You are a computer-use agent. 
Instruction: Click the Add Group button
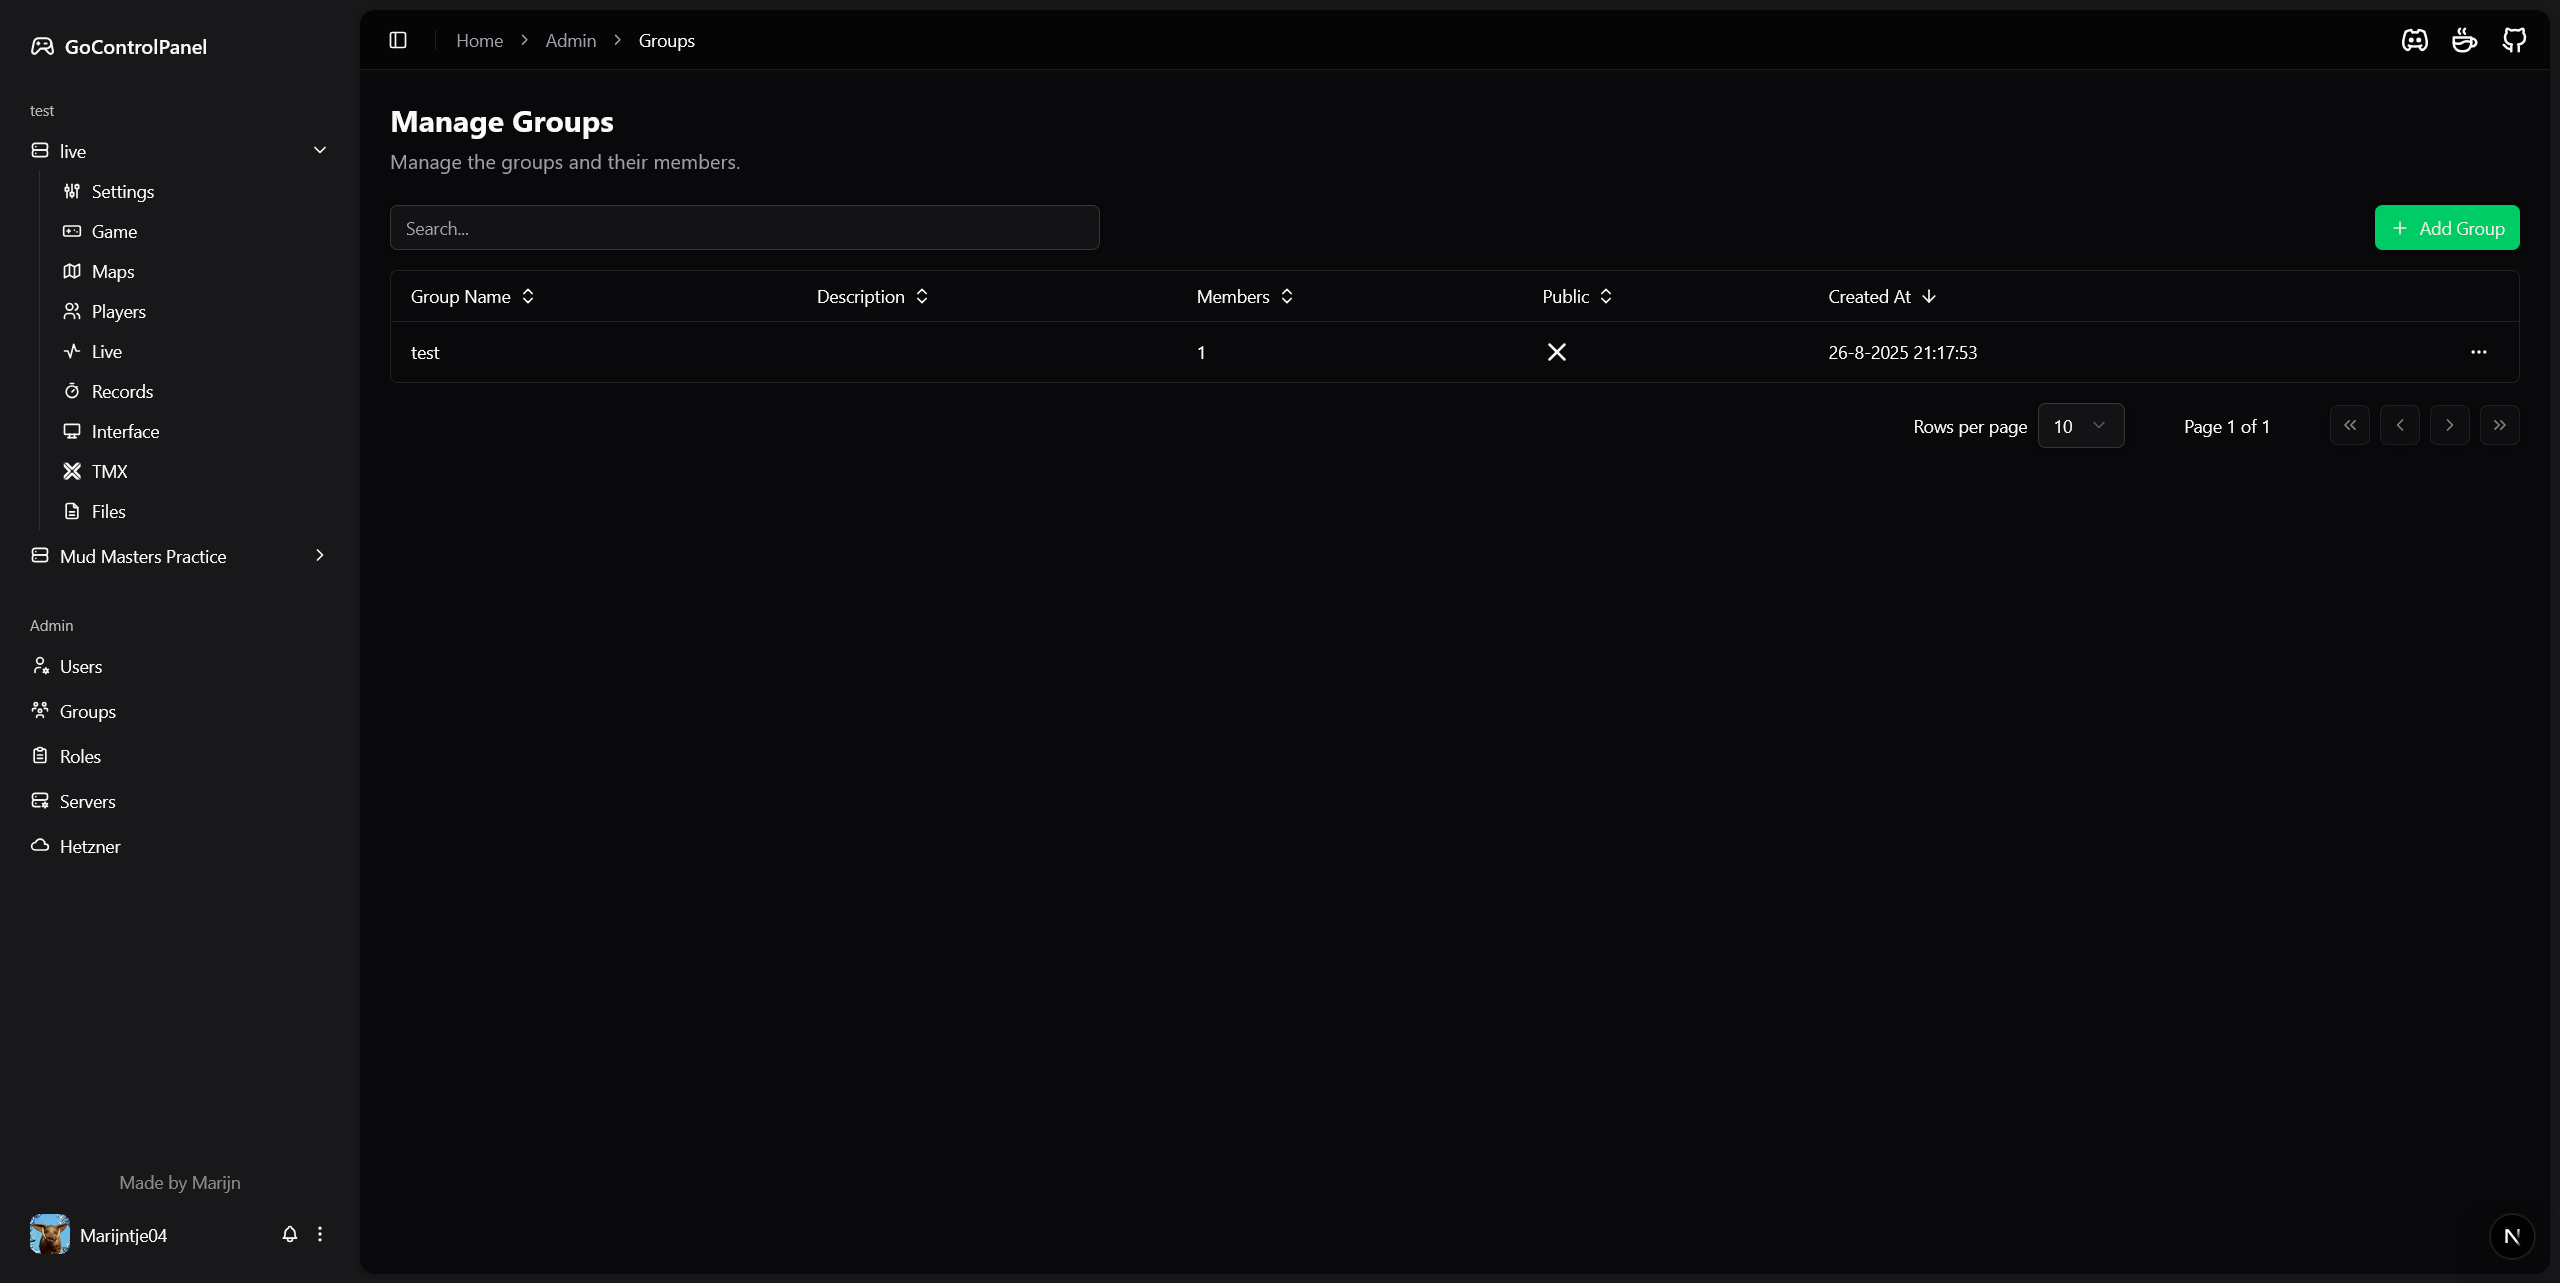pyautogui.click(x=2446, y=228)
